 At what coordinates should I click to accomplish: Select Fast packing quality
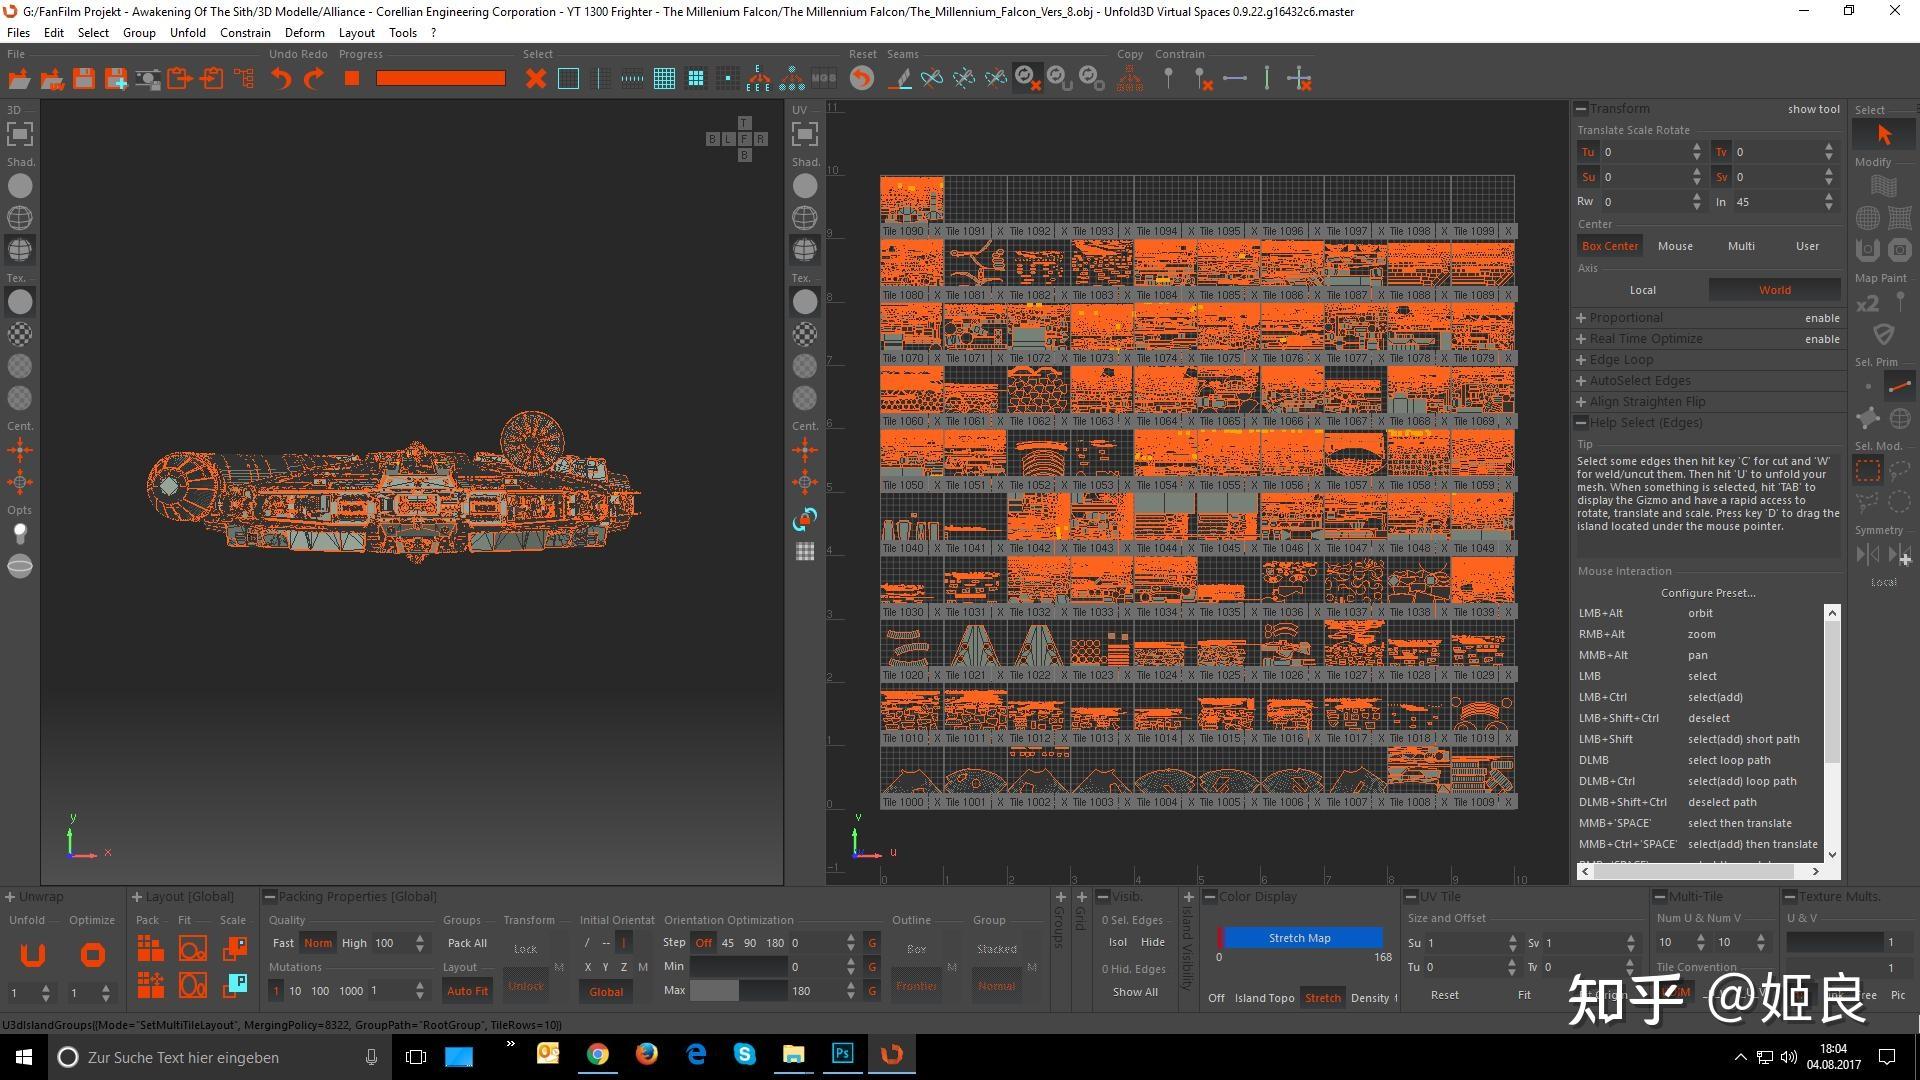[x=284, y=943]
